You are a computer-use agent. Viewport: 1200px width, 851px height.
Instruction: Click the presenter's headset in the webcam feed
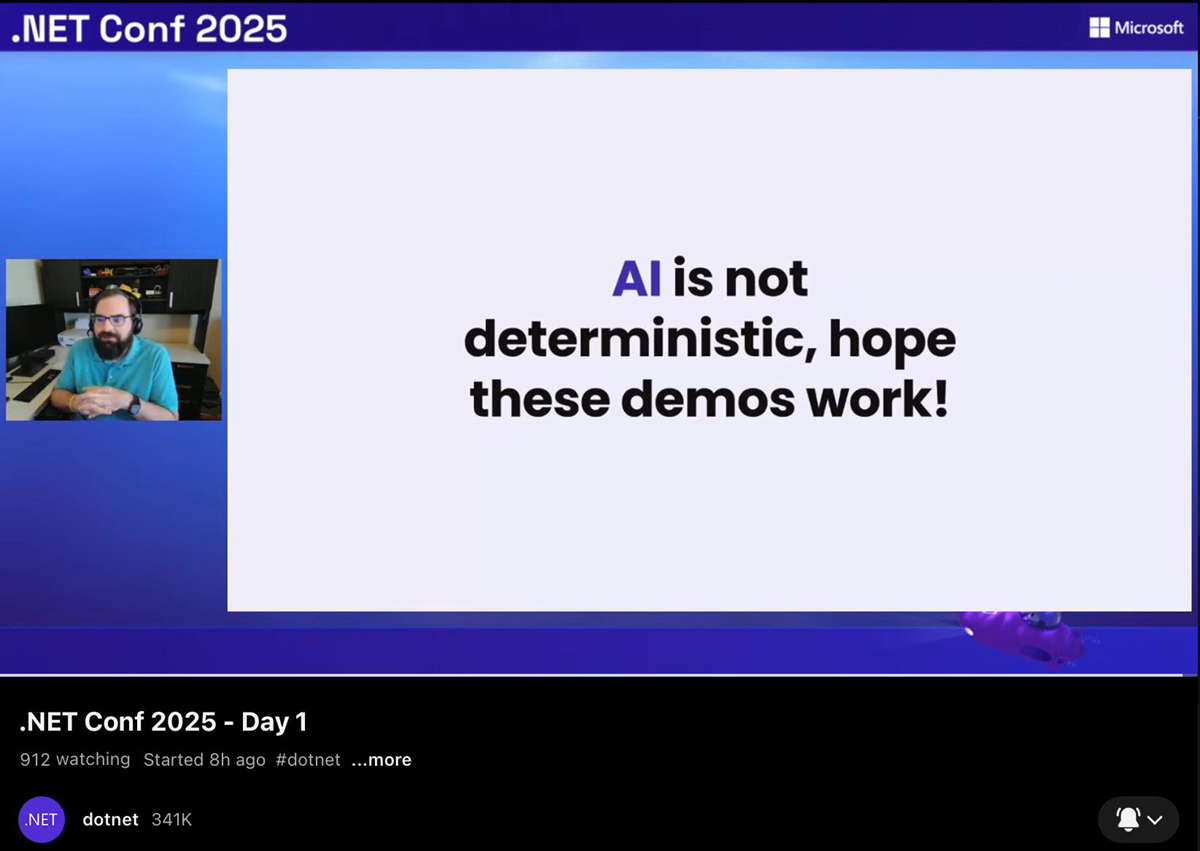coord(136,320)
